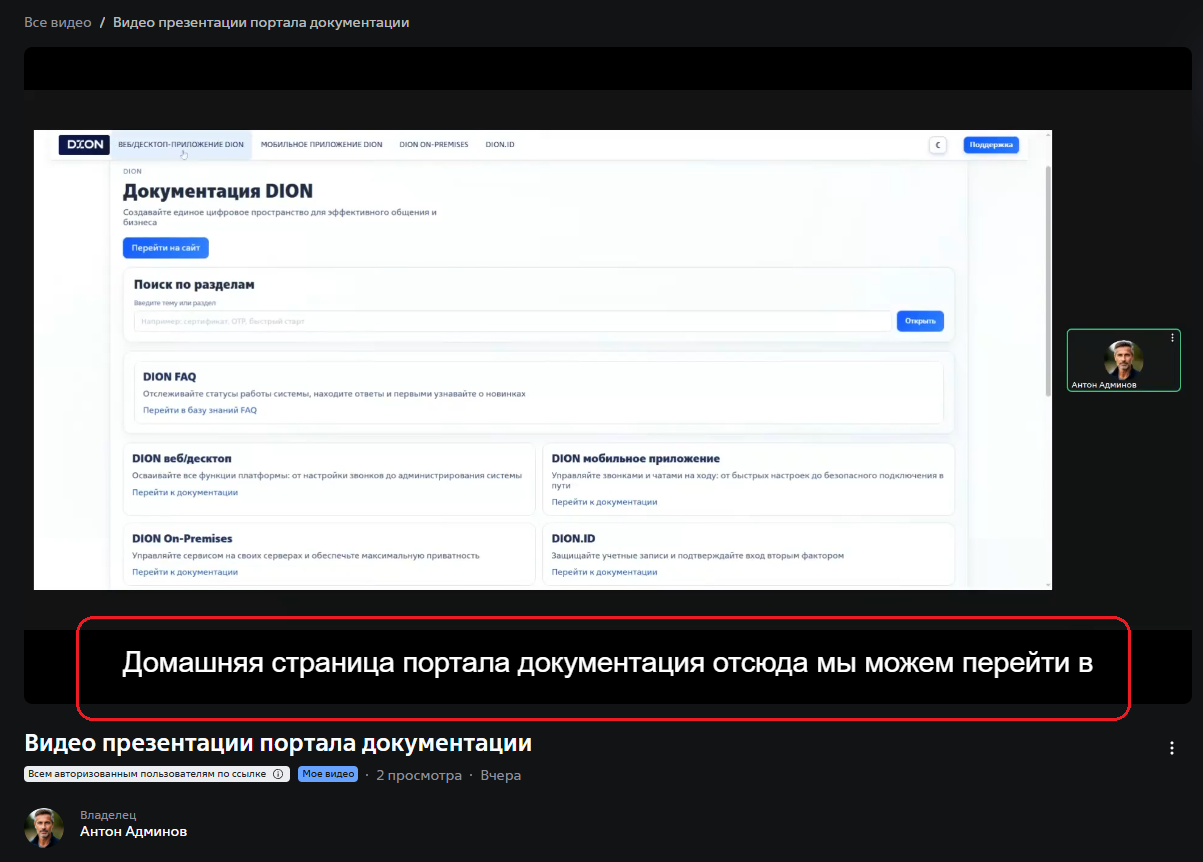
Task: Click the Перейти на сайт button
Action: pyautogui.click(x=165, y=247)
